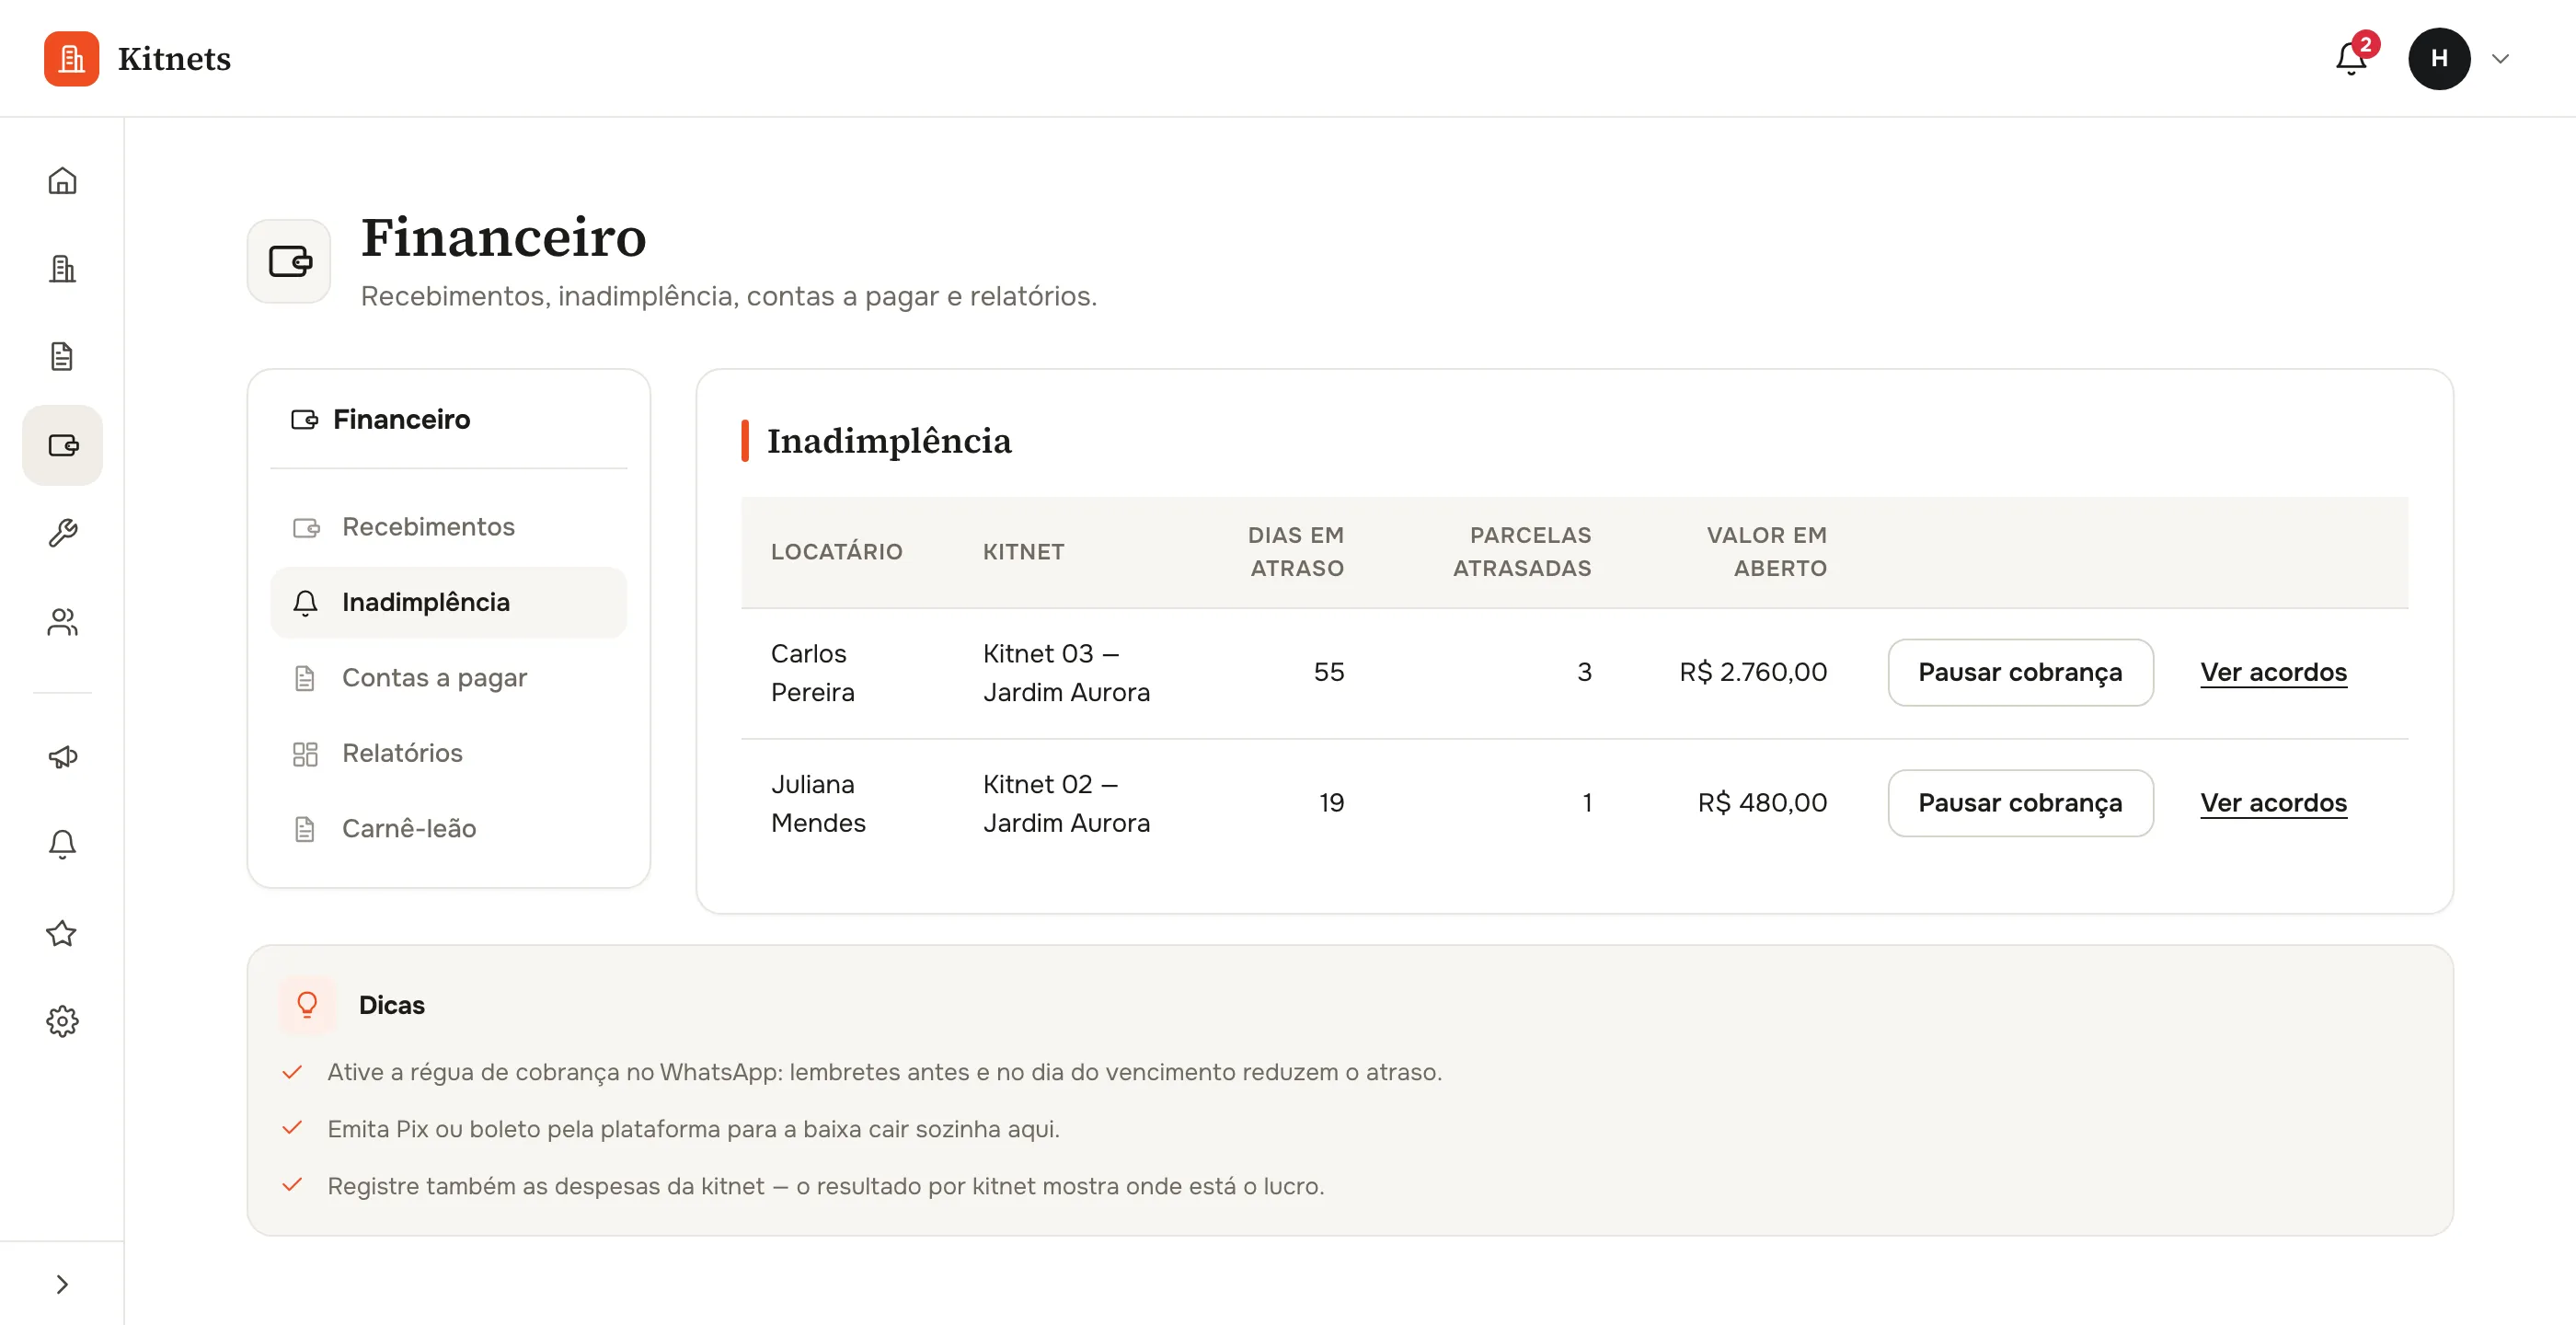Click the Dias em atraso column header
Screen dimensions: 2576x1325
1295,552
